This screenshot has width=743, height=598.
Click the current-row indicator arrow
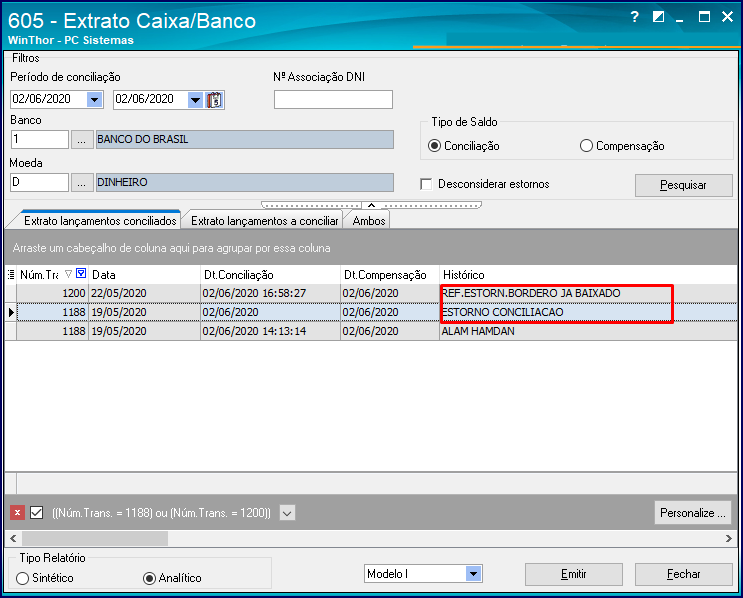[x=11, y=312]
